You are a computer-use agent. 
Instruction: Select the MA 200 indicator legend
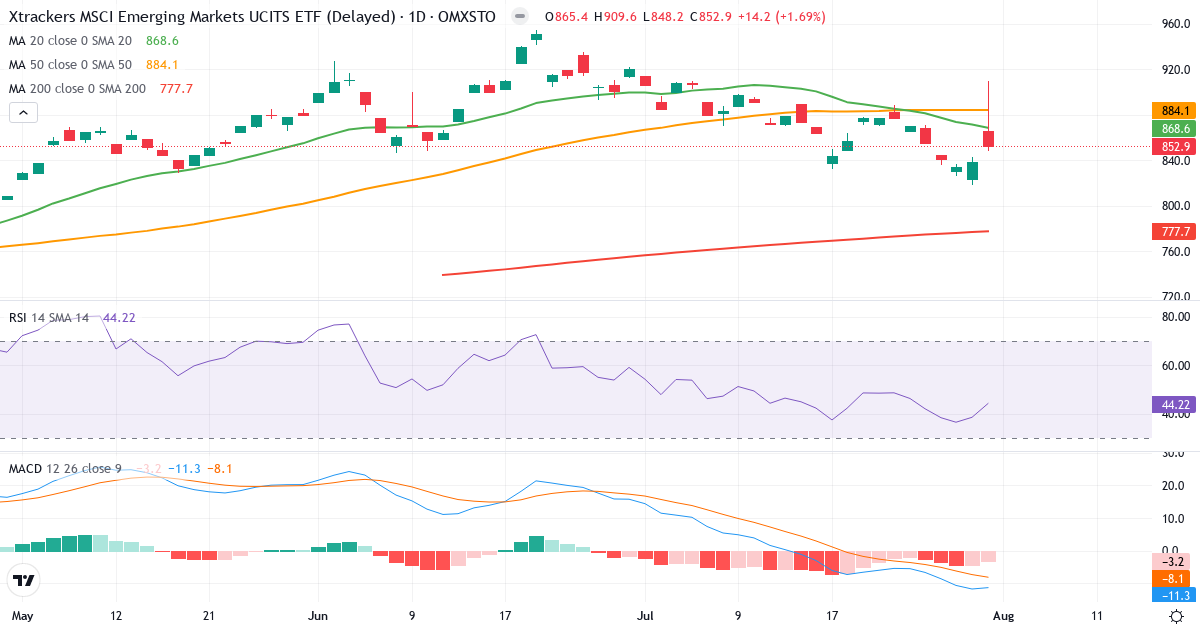point(101,89)
